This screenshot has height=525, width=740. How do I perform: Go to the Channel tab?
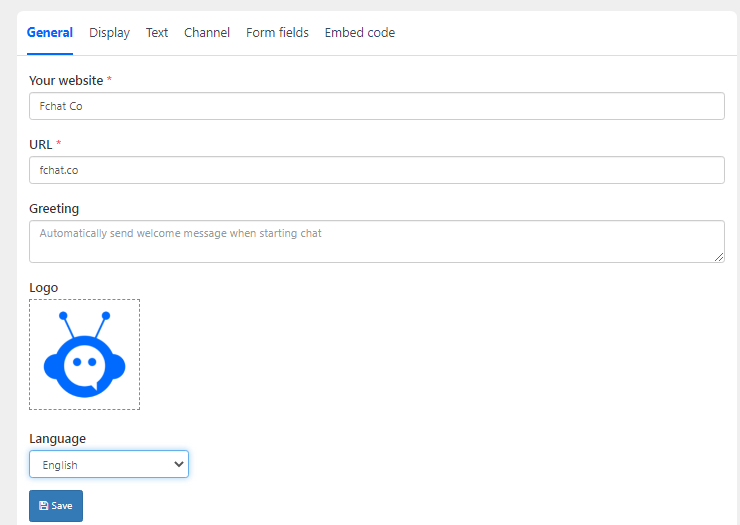(207, 33)
